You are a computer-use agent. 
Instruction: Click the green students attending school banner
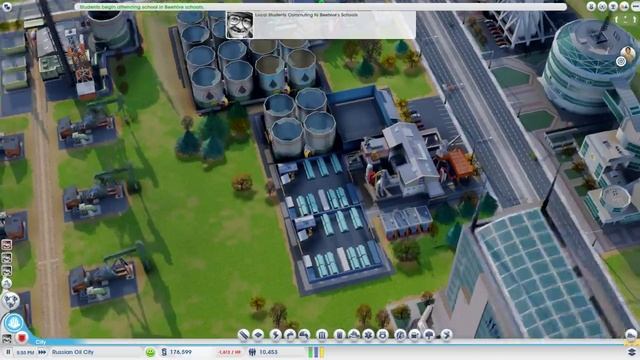[x=320, y=7]
